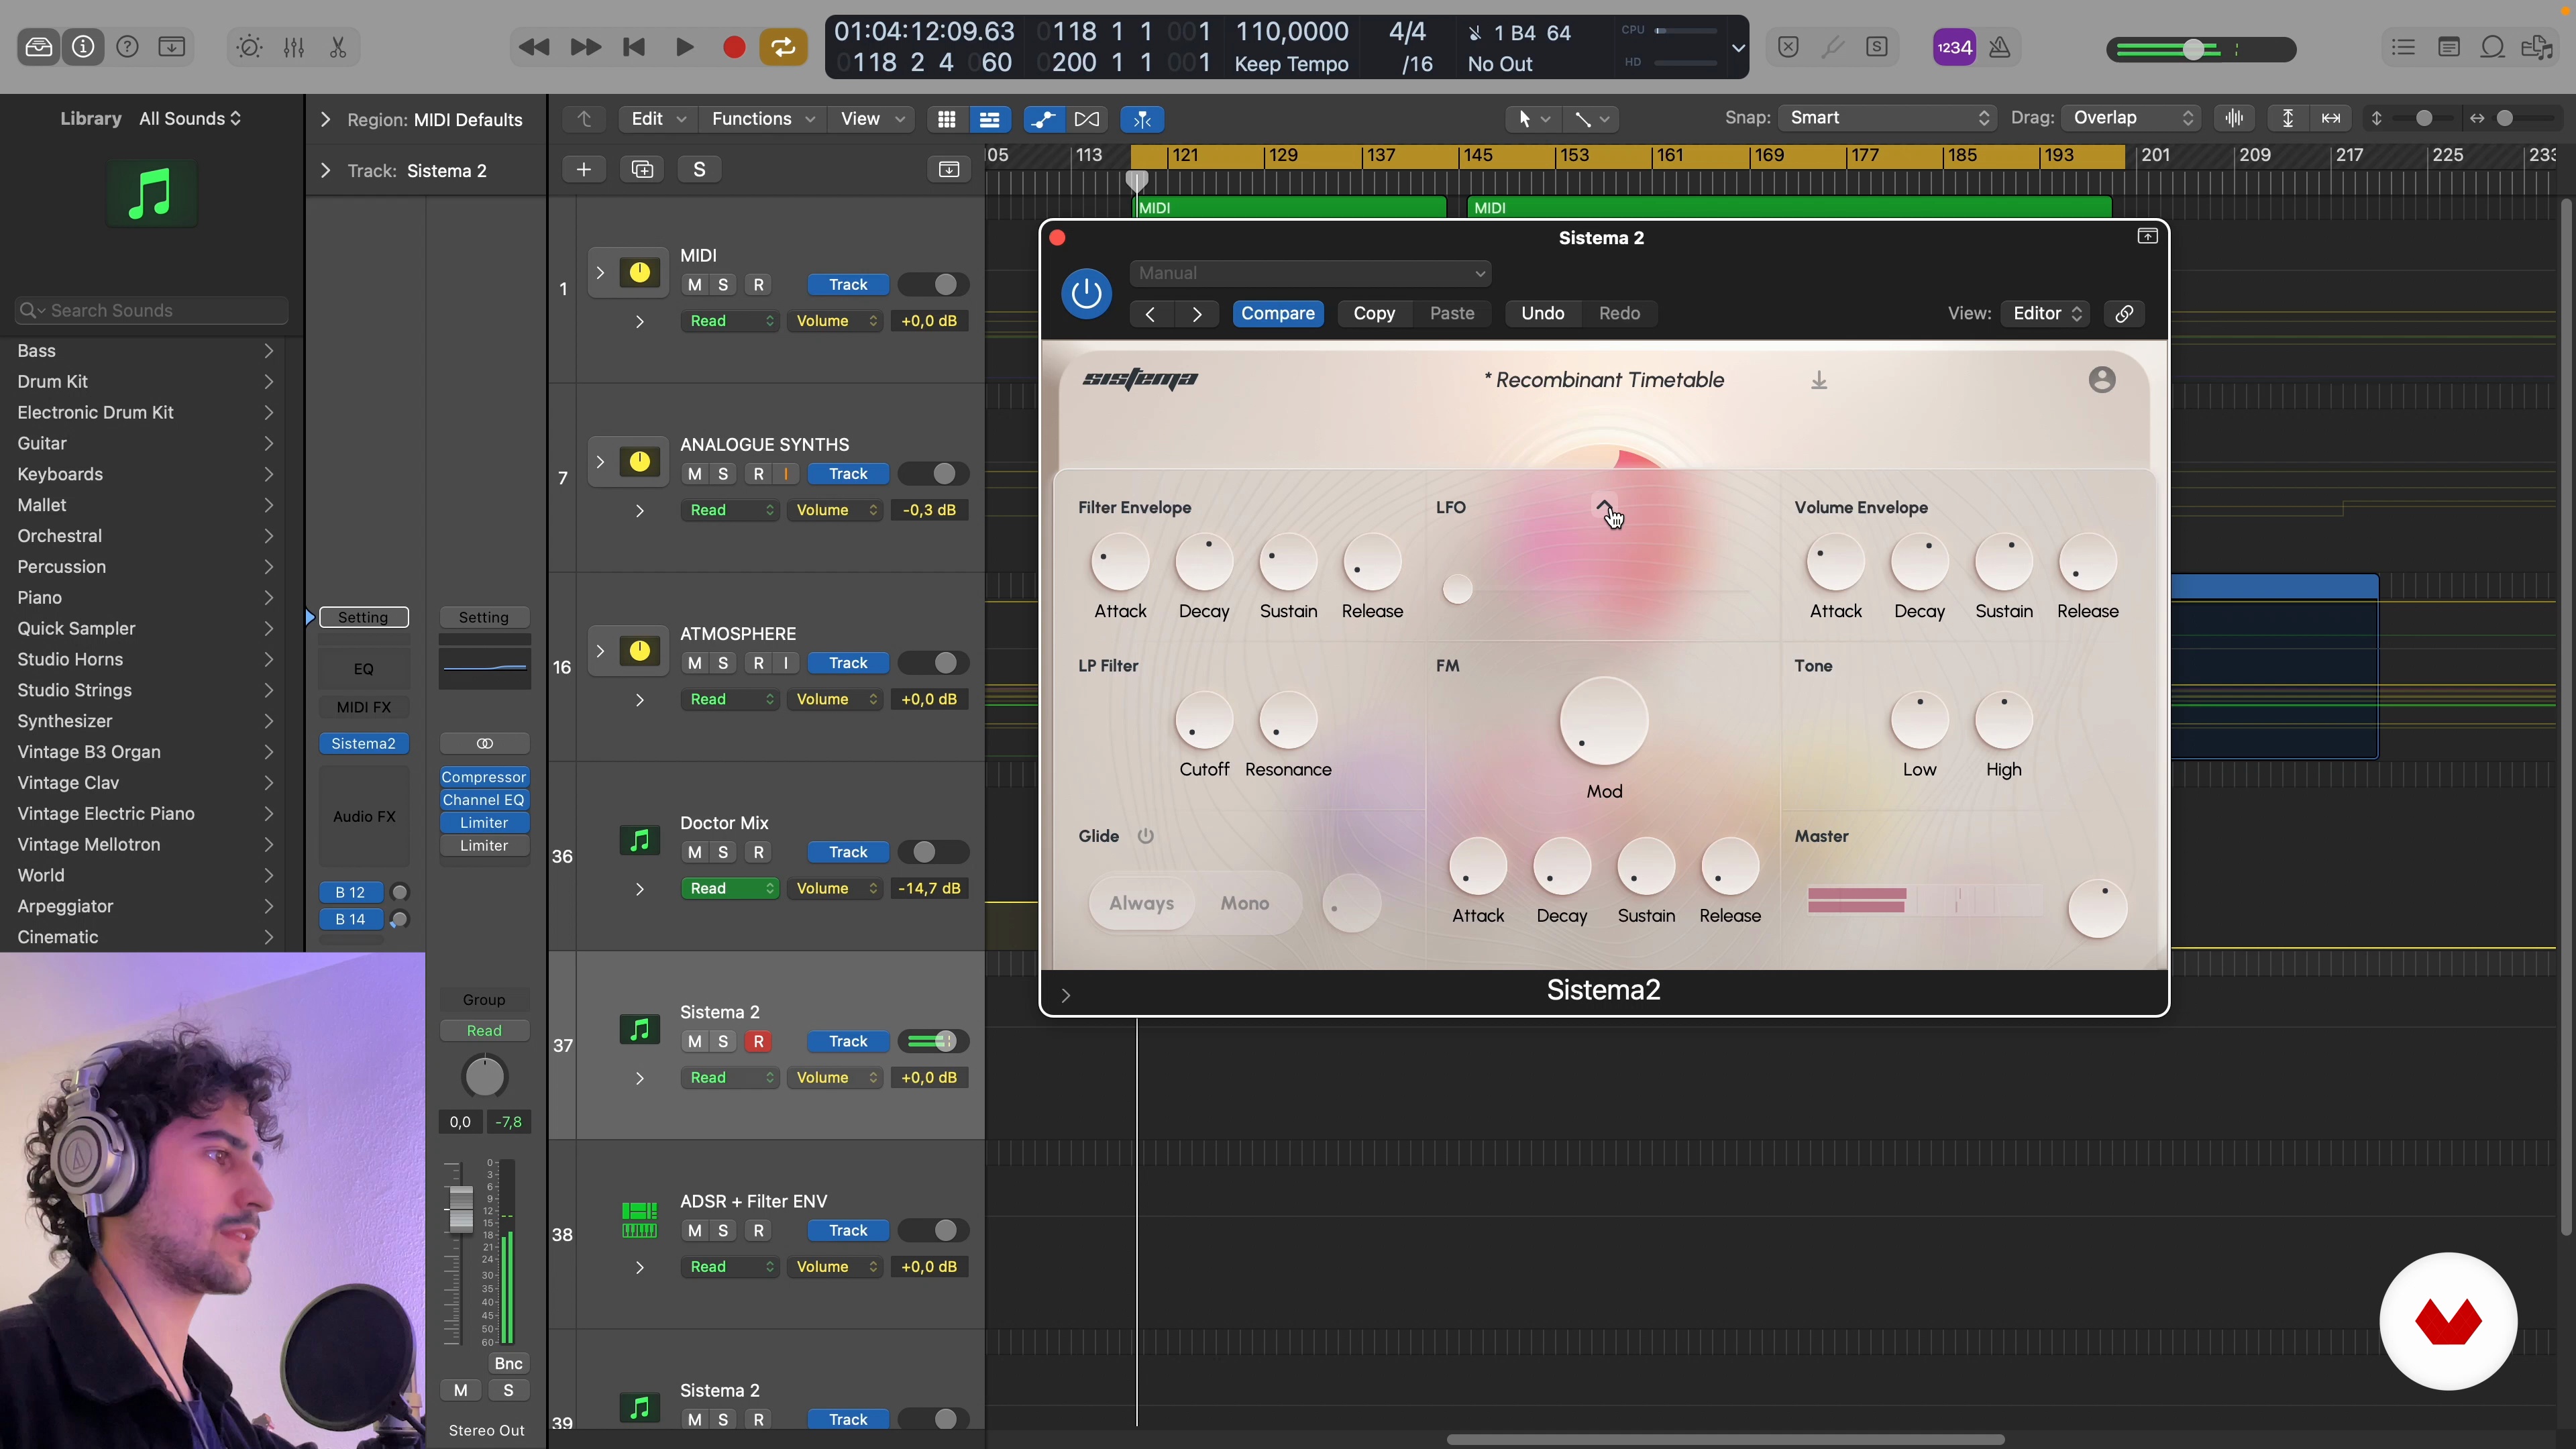Toggle the metronome click icon
This screenshot has width=2576, height=1449.
[2000, 47]
